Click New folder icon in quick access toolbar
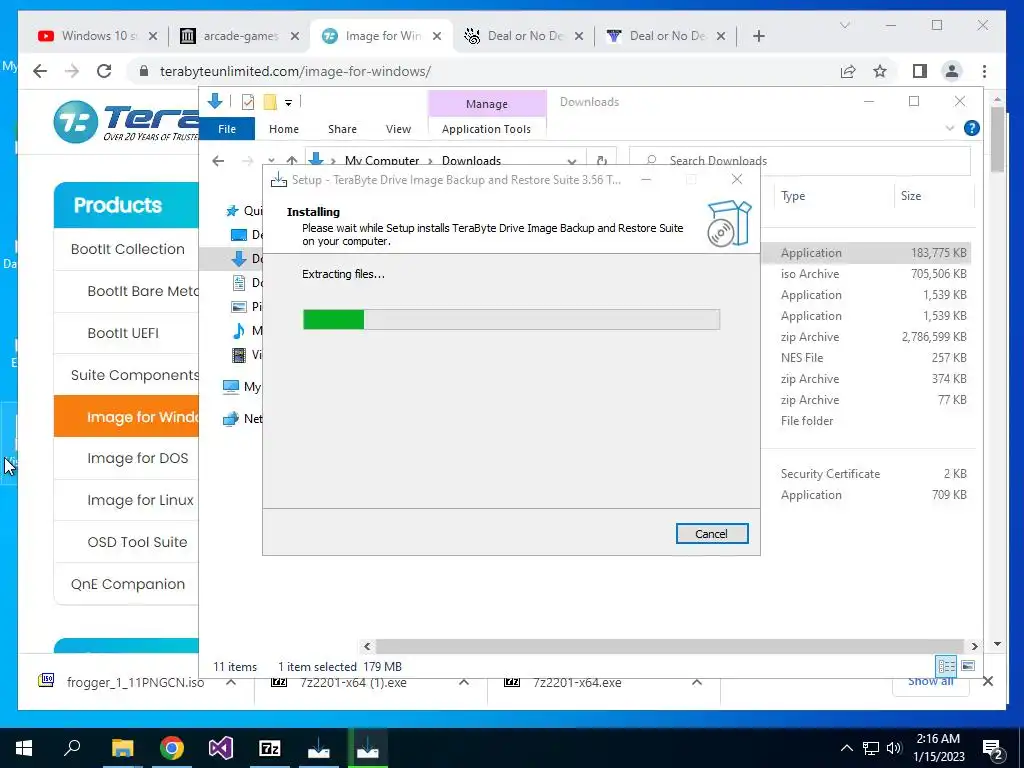 click(x=270, y=102)
